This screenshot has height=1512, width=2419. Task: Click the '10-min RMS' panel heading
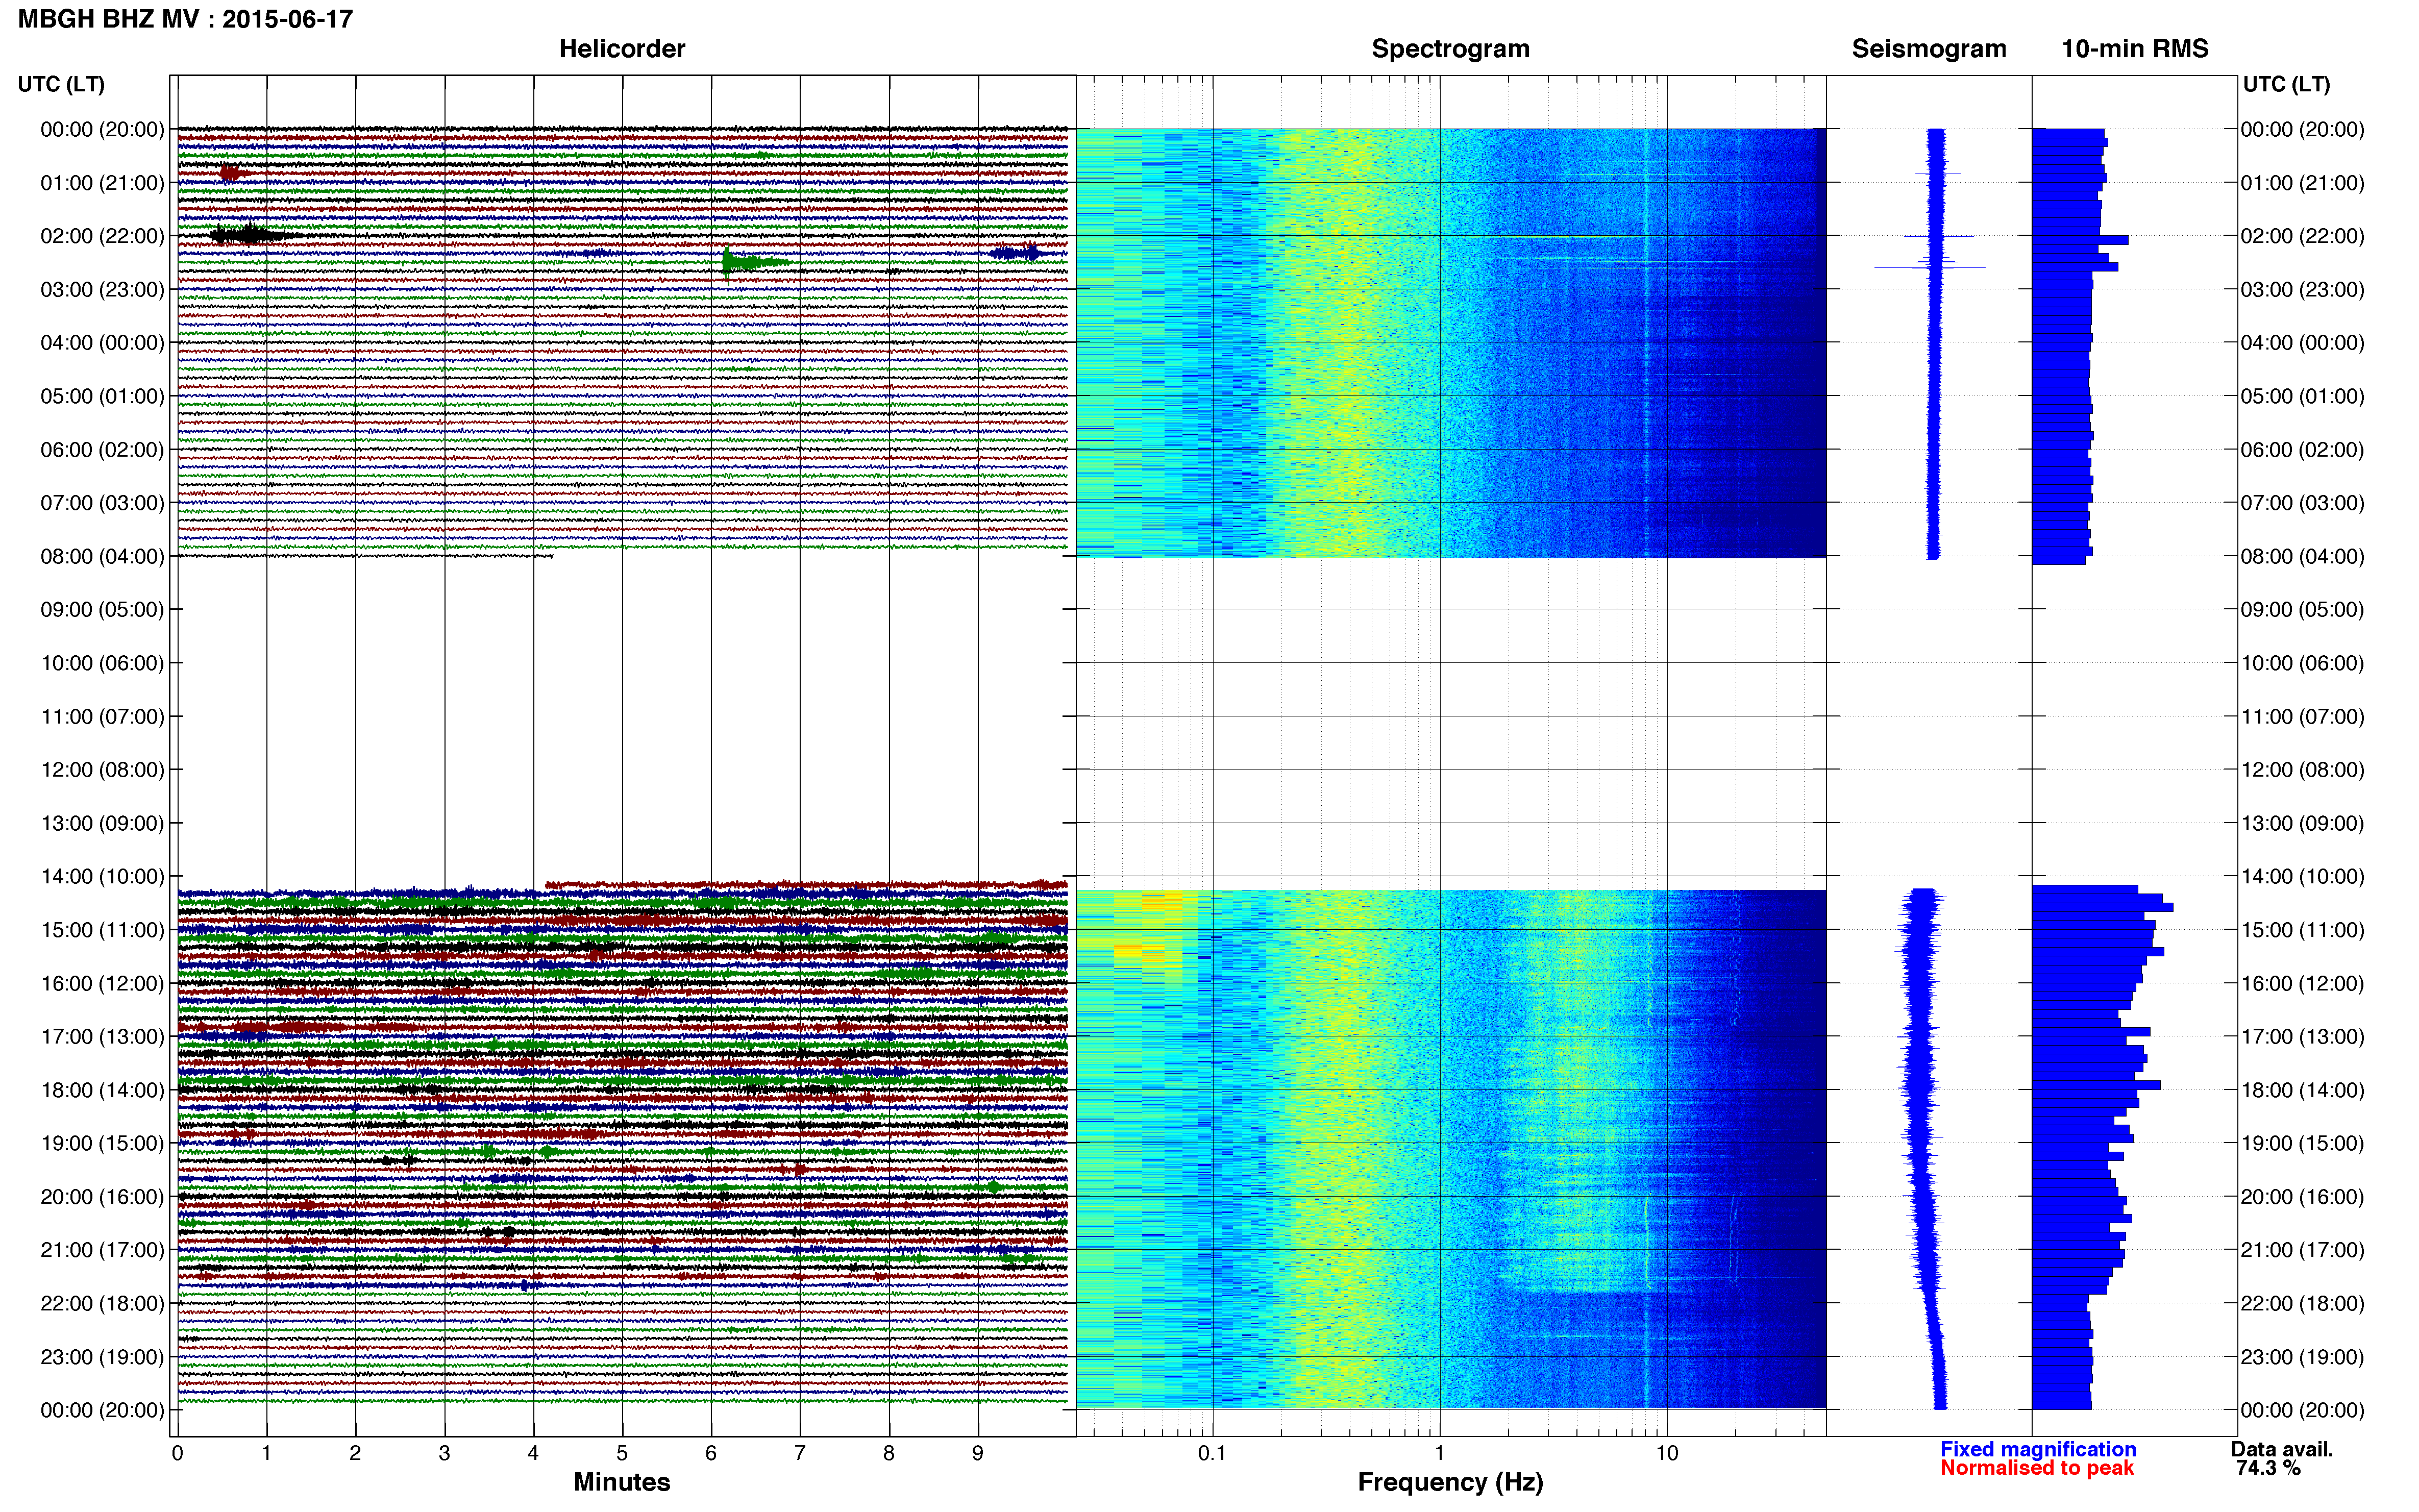(x=2134, y=49)
